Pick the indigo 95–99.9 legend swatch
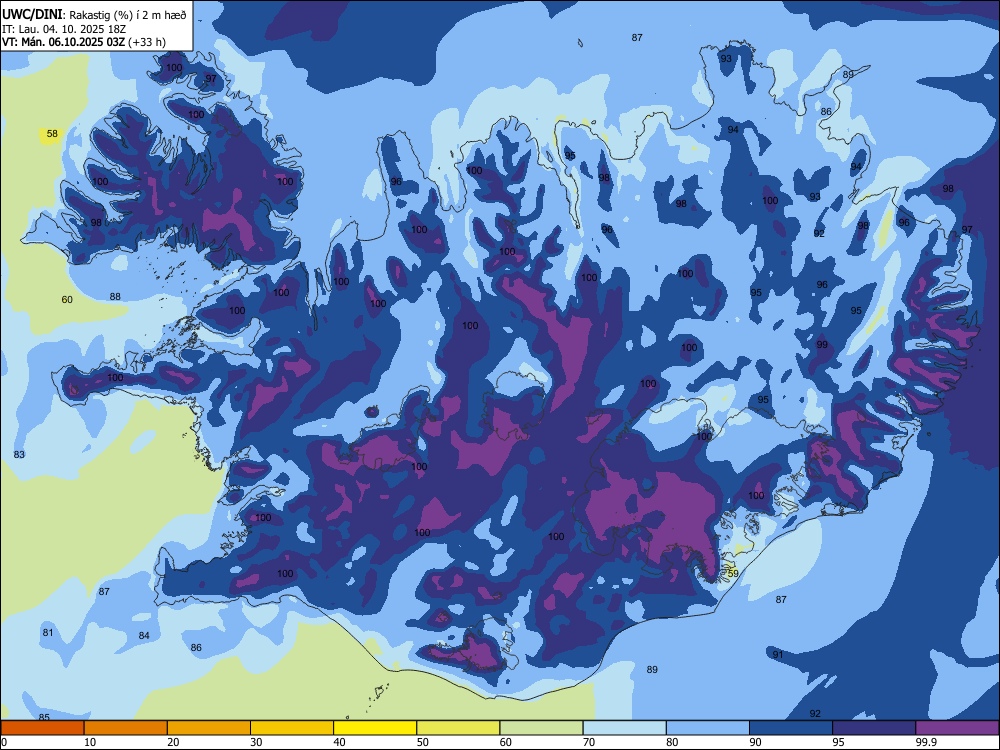Screen dimensions: 1000x750 pos(874,728)
